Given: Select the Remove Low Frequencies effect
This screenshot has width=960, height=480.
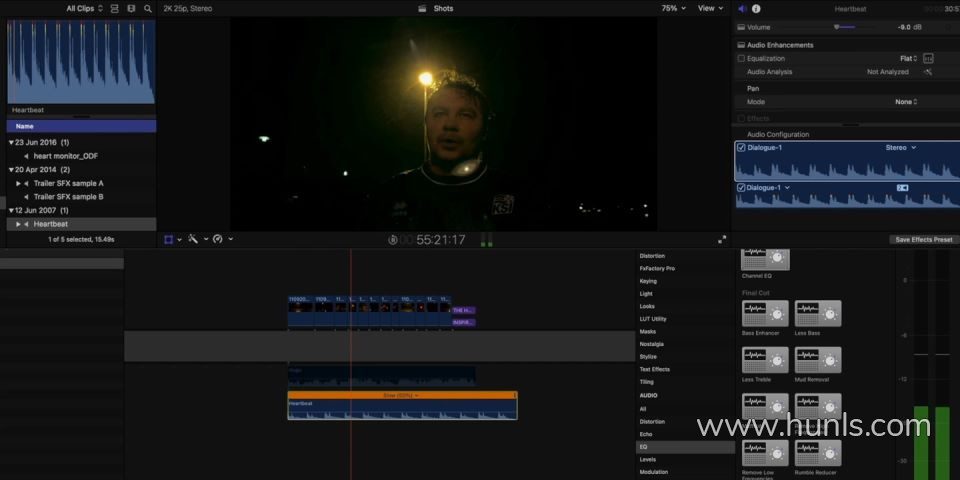Looking at the screenshot, I should (x=765, y=453).
